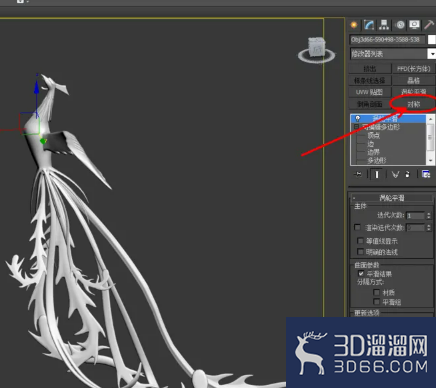Screen dimensions: 436x388
Task: Click the blue Z-axis gizmo arrow
Action: (36, 87)
